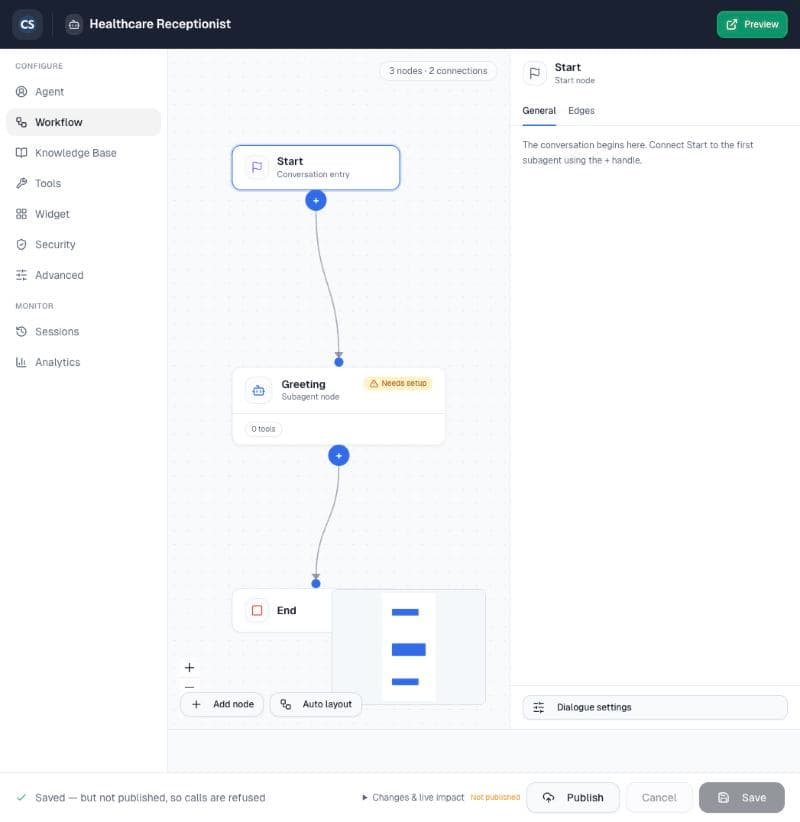View Sessions under Monitor
Viewport: 800px width, 822px height.
[83, 332]
